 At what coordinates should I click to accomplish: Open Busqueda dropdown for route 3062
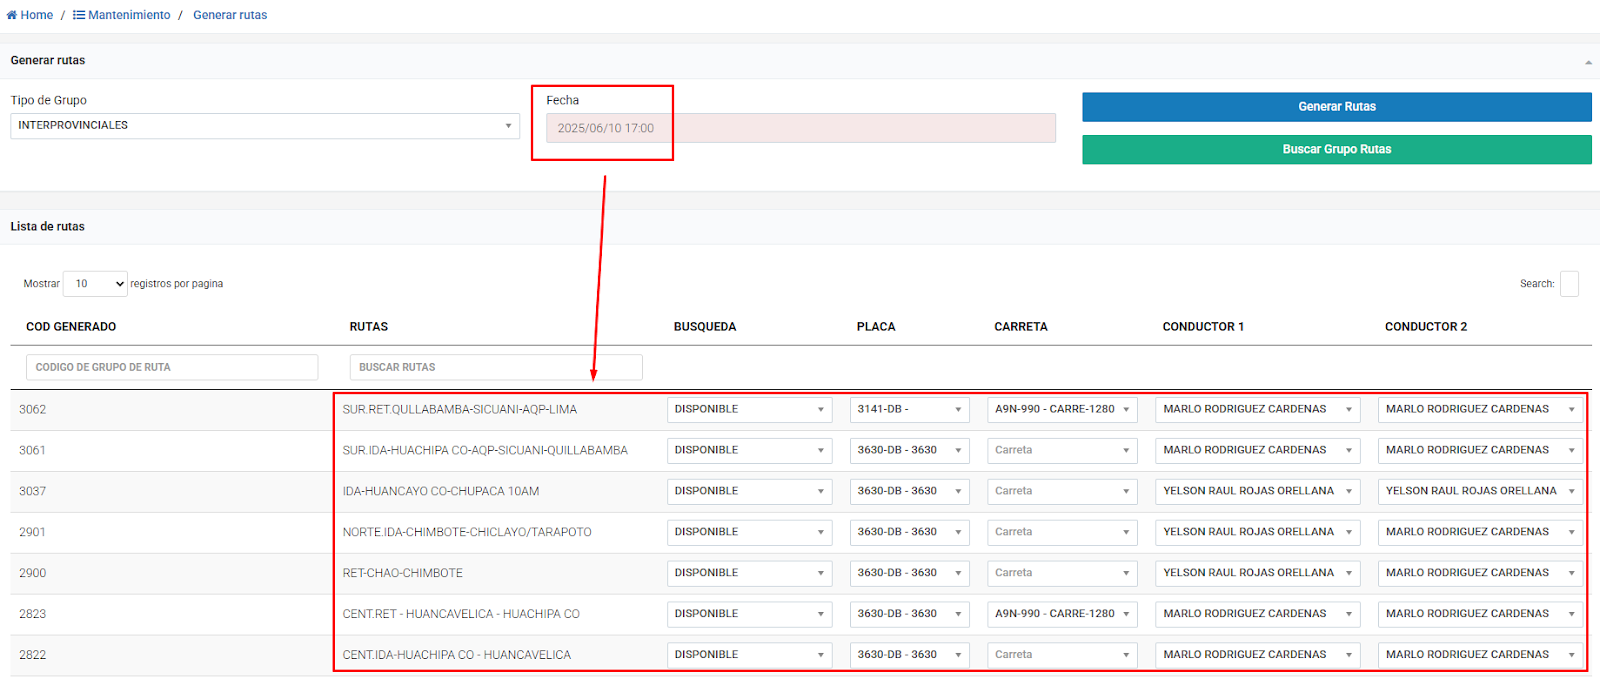(x=749, y=410)
